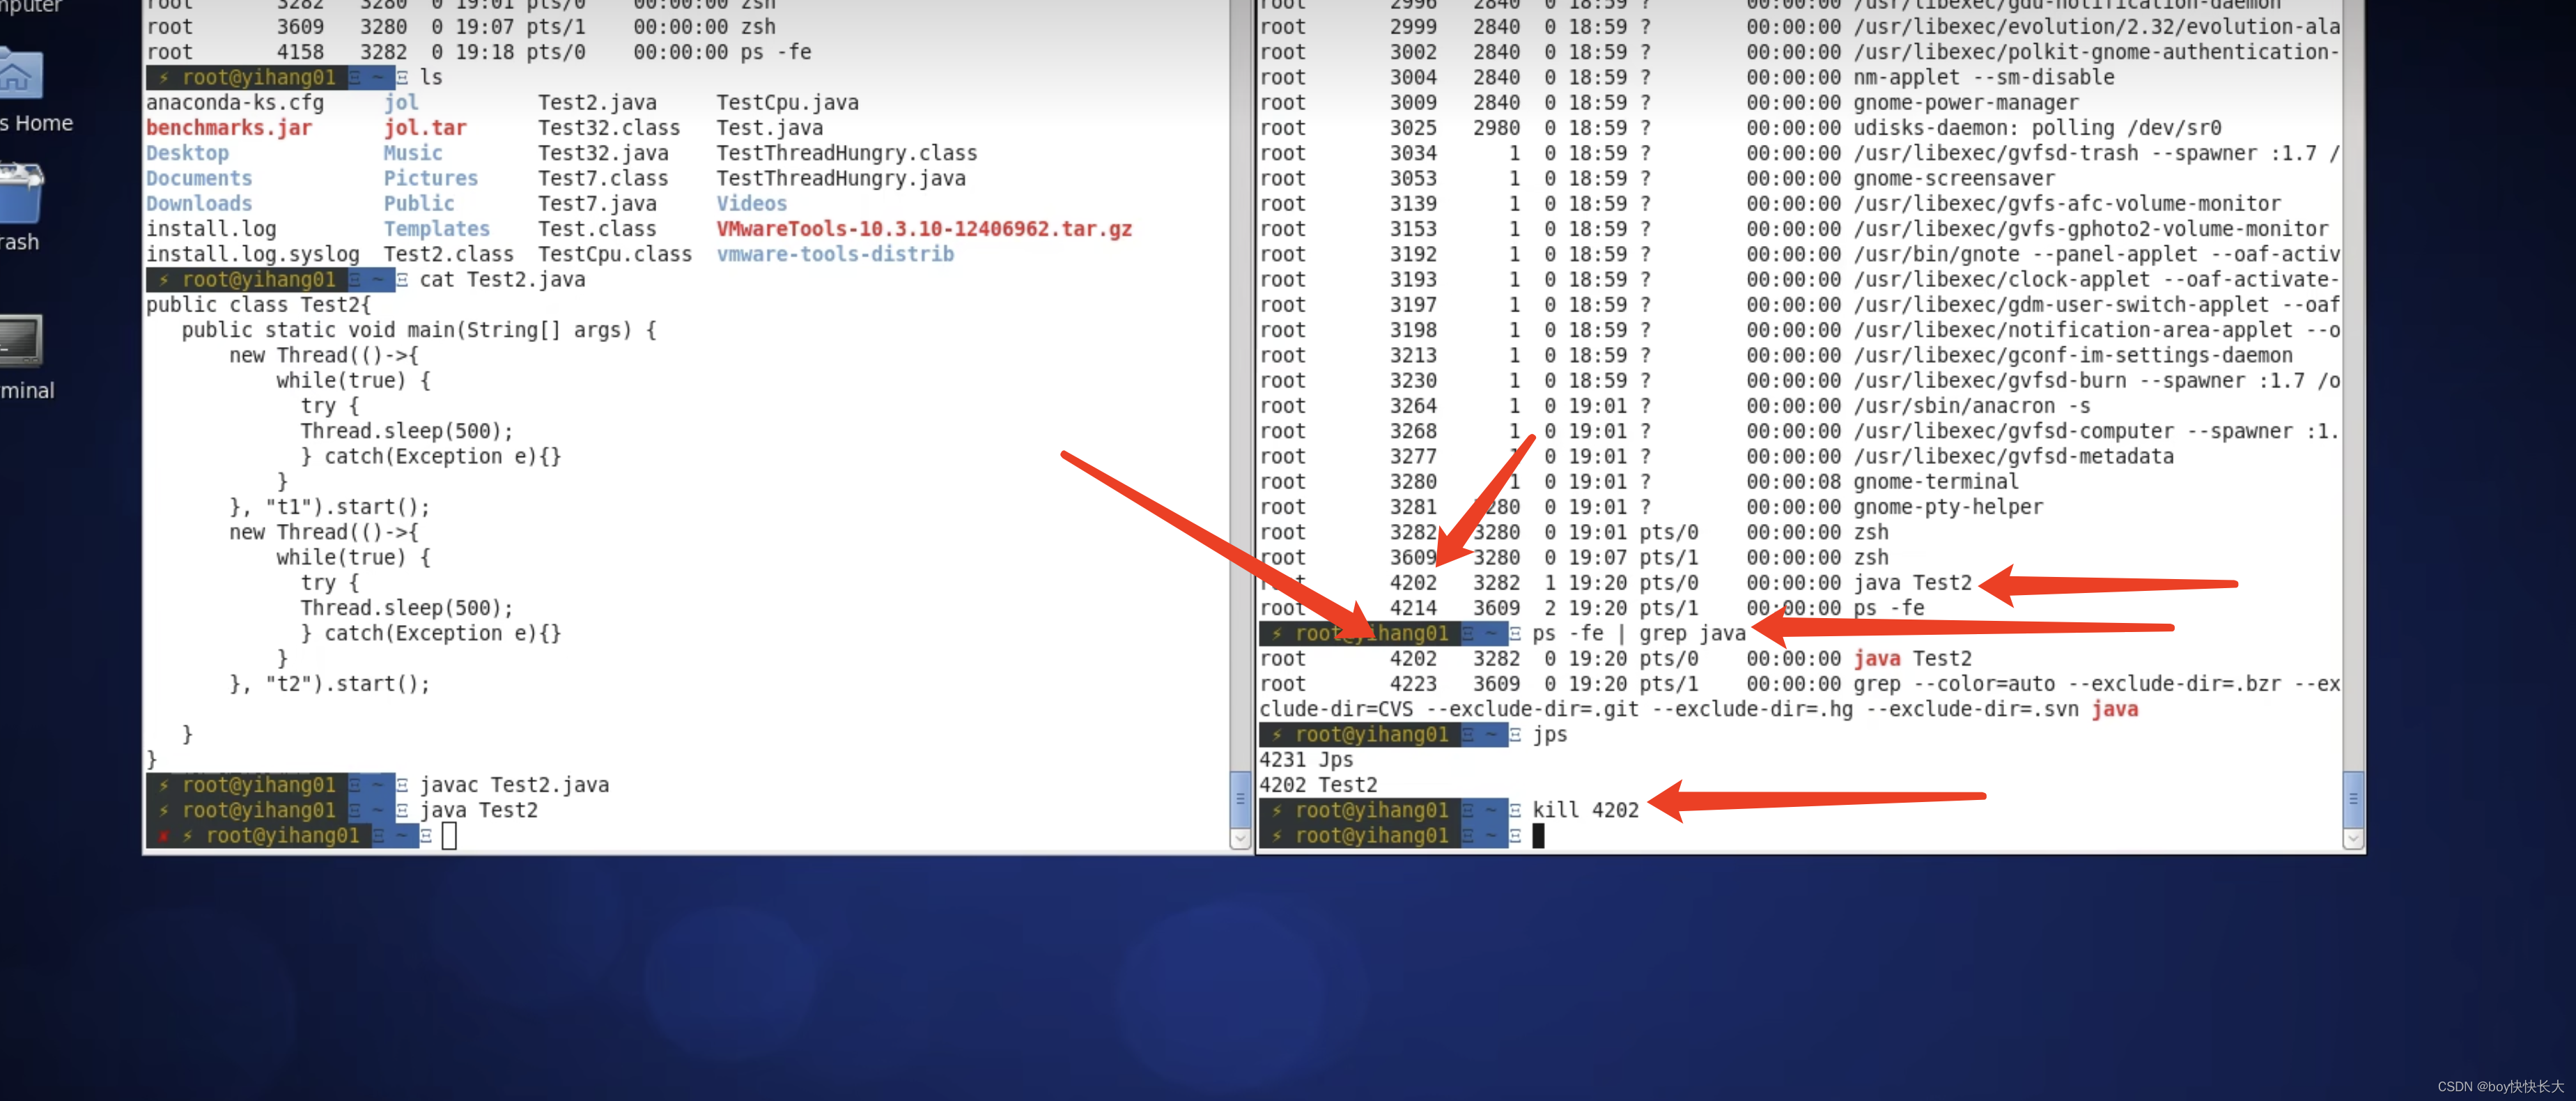Click '/usr/libexec/gconf-im-settings-daemon' entry
Viewport: 2576px width, 1101px height.
click(x=2073, y=355)
